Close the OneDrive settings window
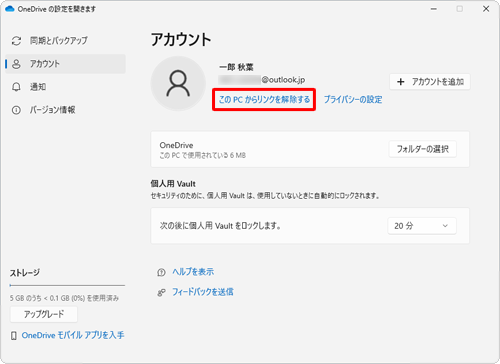Screen dimensions: 500x364 [486, 9]
